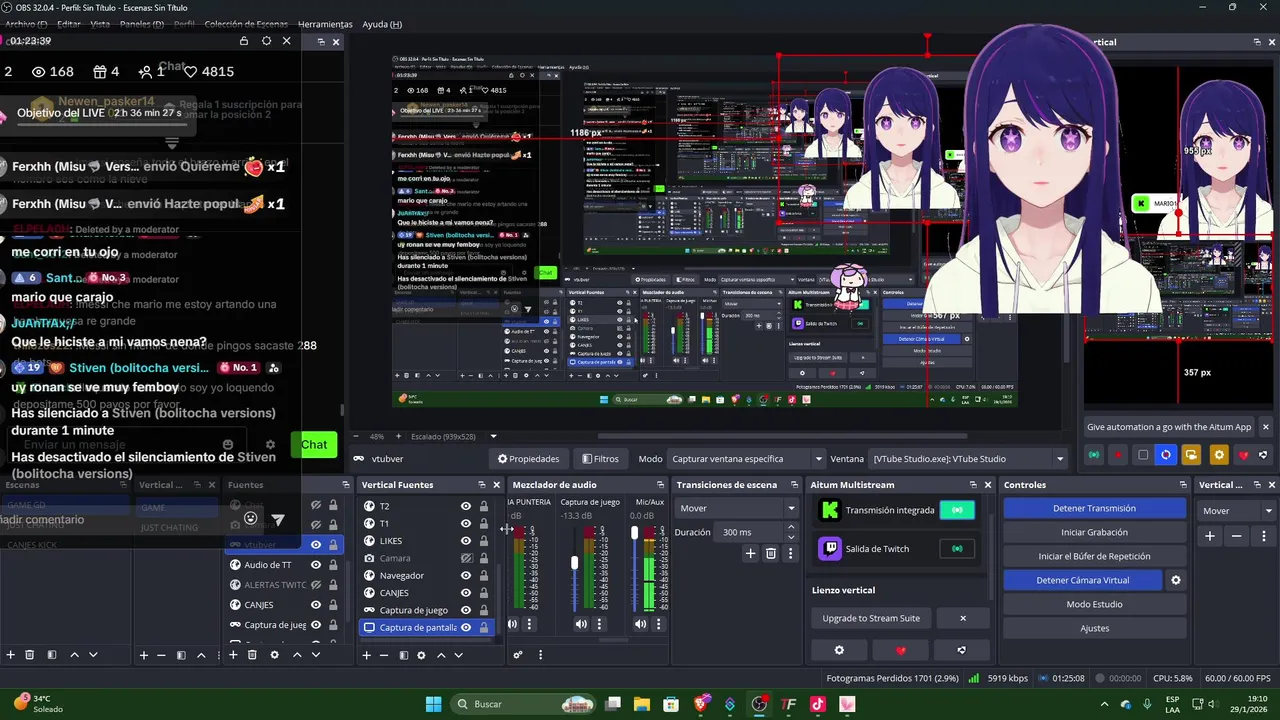The image size is (1280, 720).
Task: Open transition three-dot options menu
Action: (x=790, y=553)
